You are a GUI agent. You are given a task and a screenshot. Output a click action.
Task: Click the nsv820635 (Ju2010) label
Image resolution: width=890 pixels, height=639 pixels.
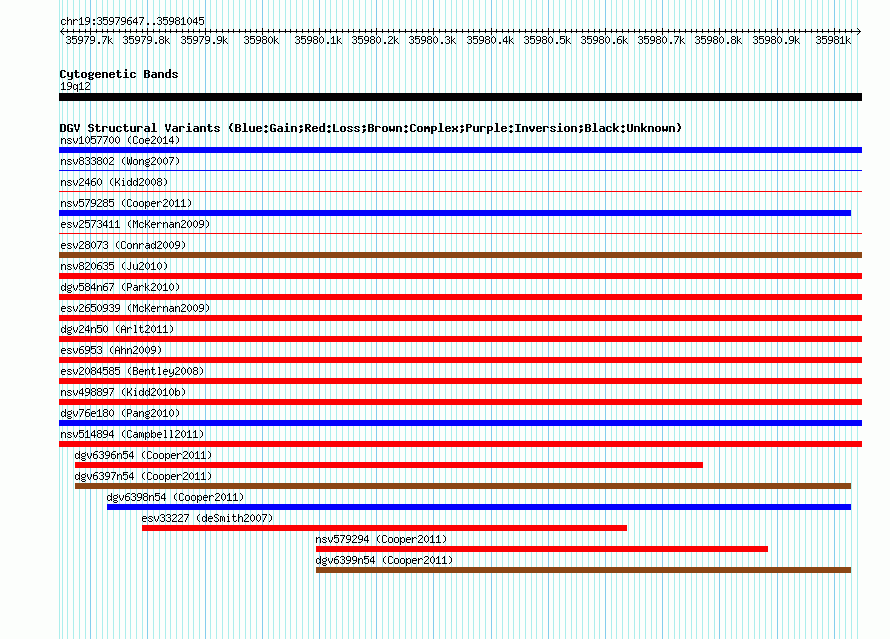coord(114,266)
